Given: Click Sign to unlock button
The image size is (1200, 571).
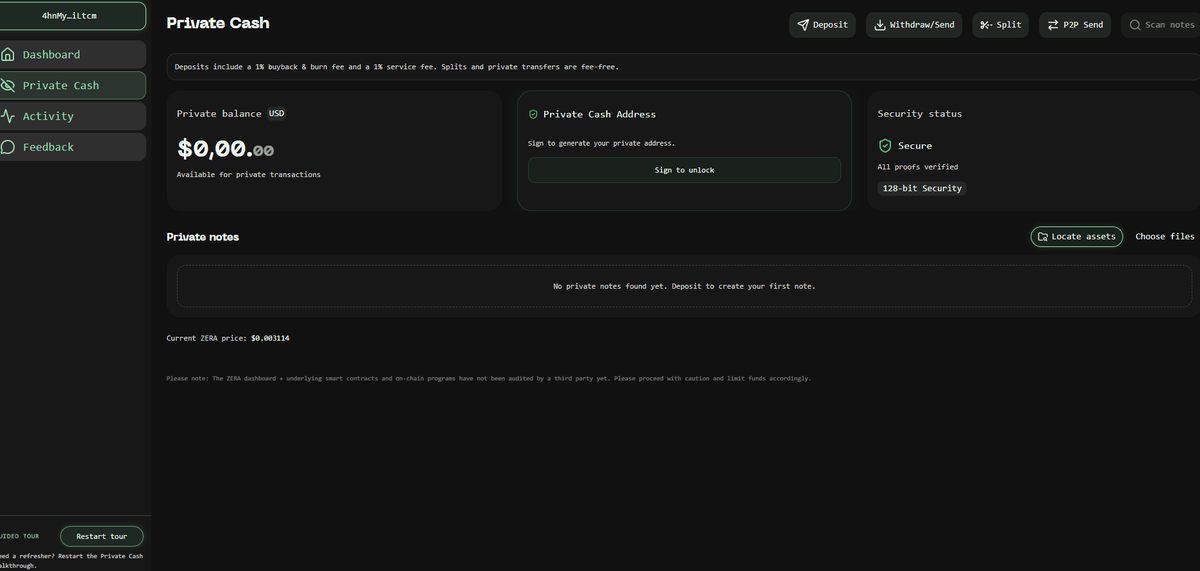Looking at the screenshot, I should point(684,170).
